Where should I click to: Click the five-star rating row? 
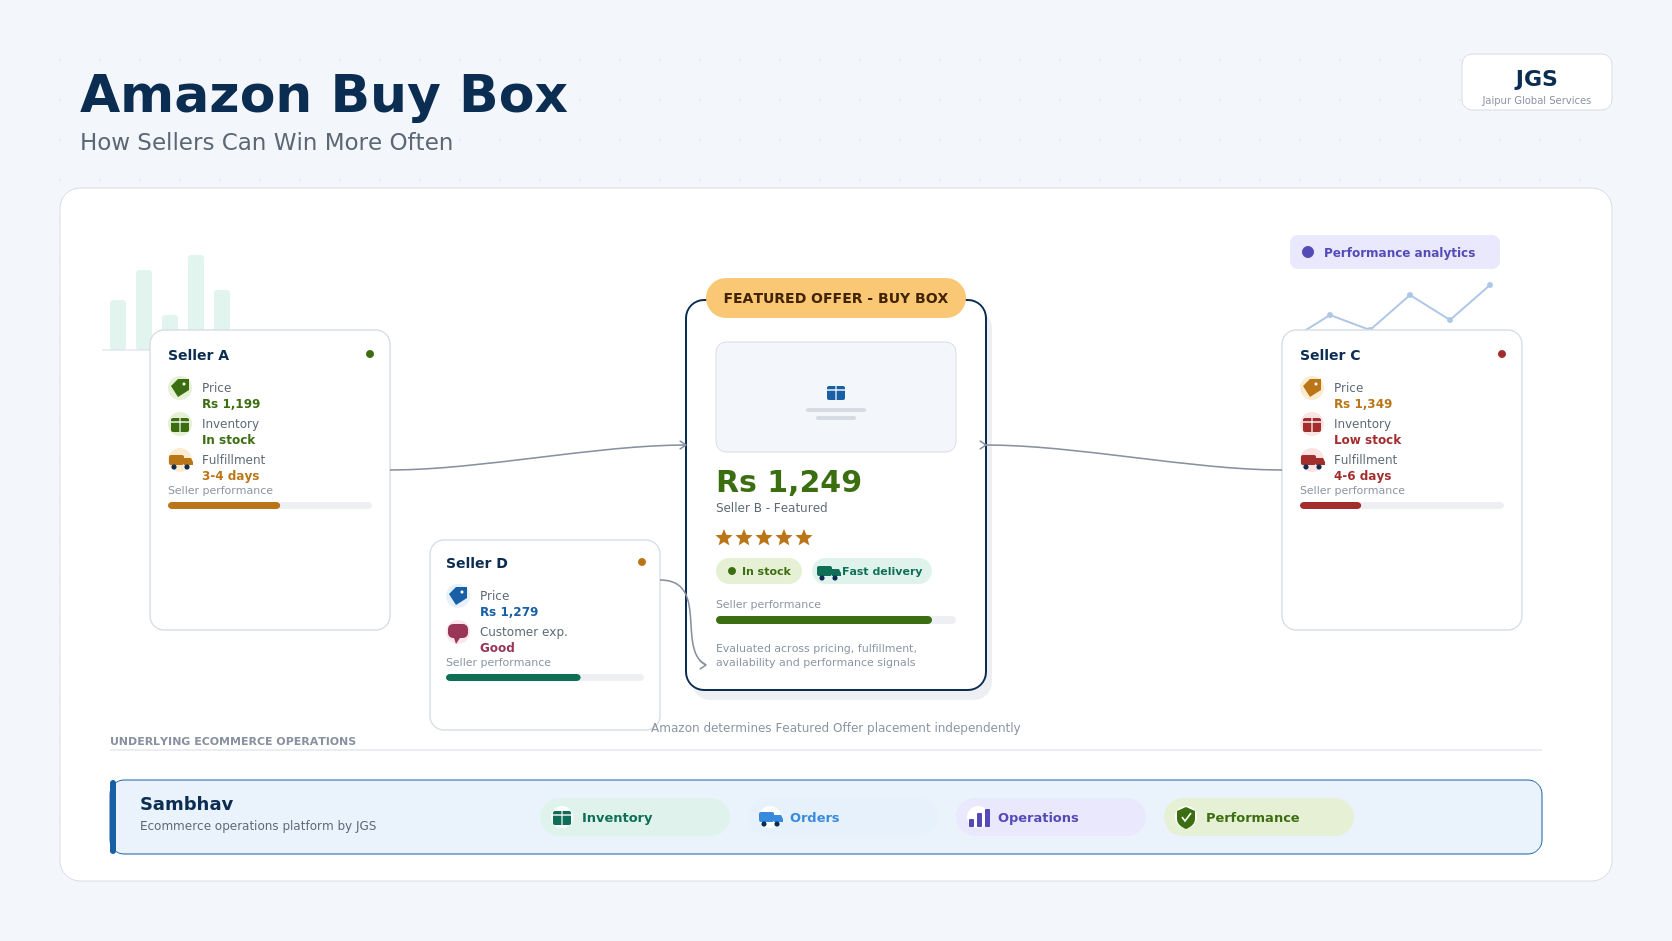(x=764, y=538)
